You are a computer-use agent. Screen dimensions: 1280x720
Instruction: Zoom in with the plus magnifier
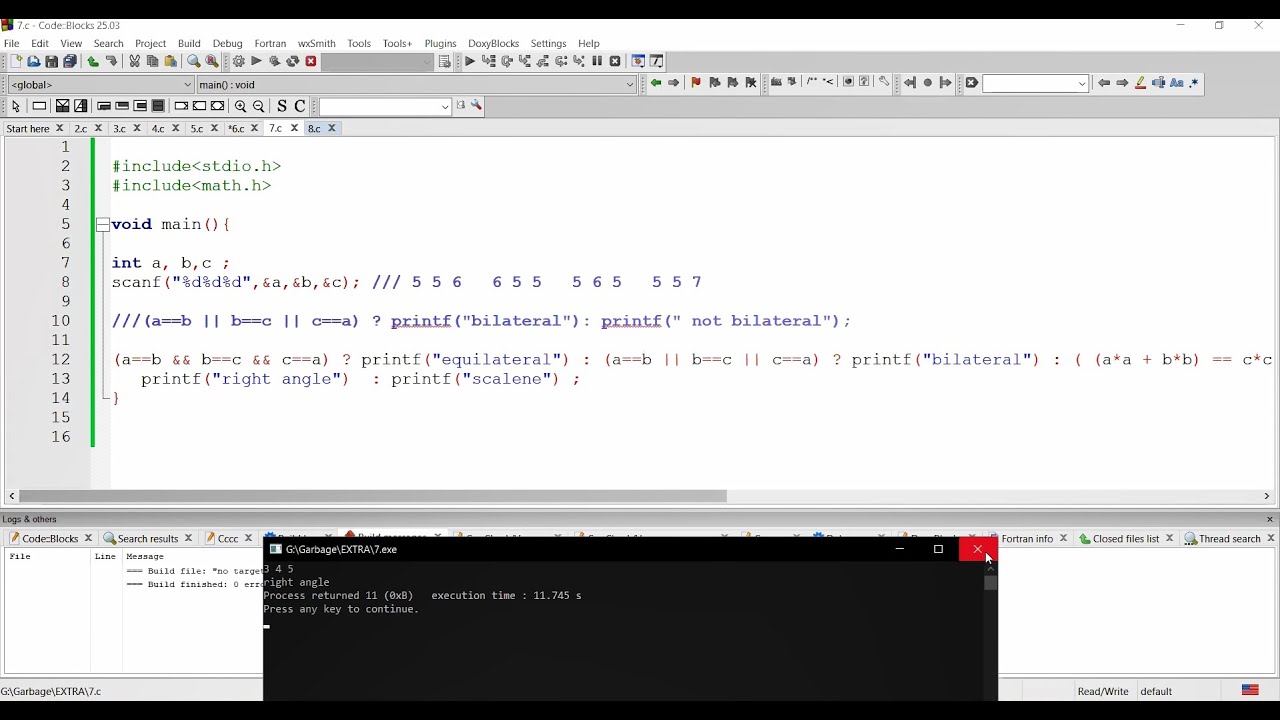[240, 106]
